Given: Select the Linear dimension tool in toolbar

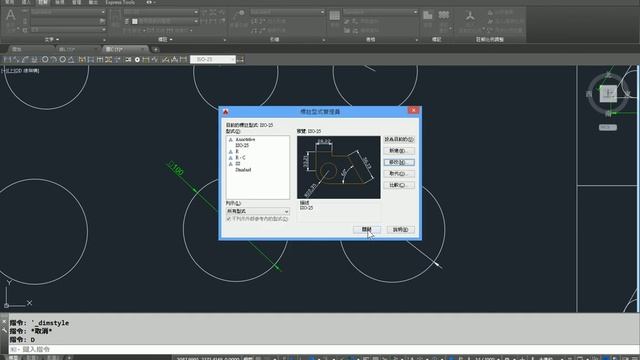Looking at the screenshot, I should 7,60.
